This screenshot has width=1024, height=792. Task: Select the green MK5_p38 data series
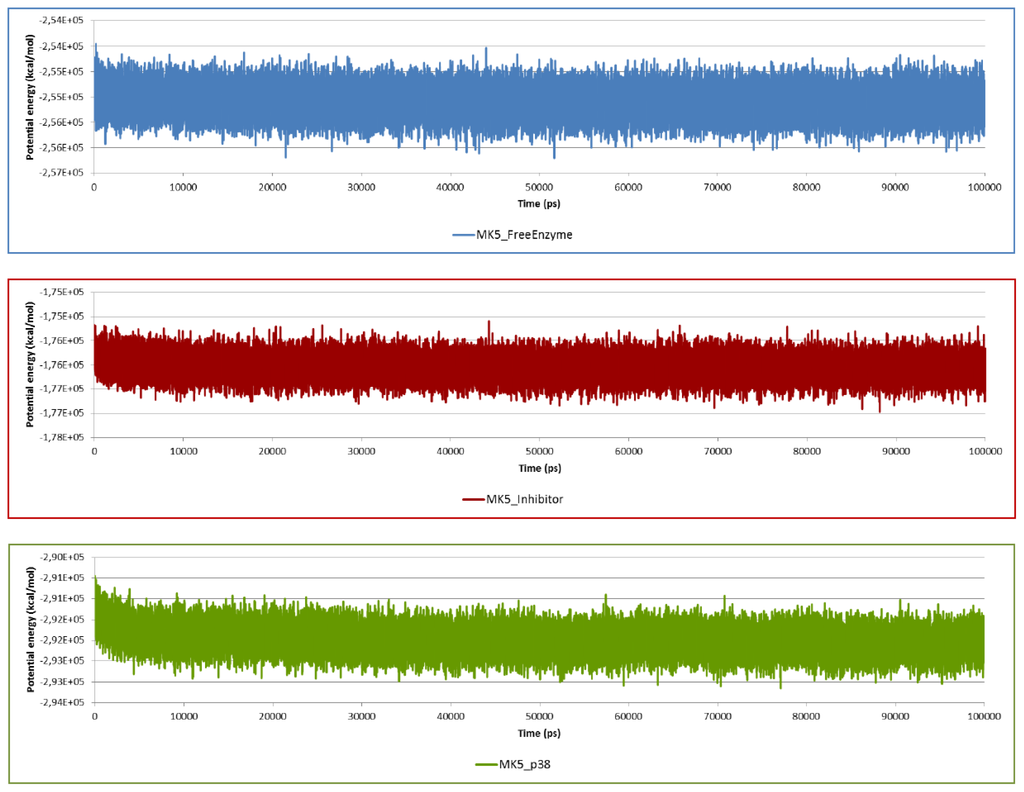(x=540, y=638)
